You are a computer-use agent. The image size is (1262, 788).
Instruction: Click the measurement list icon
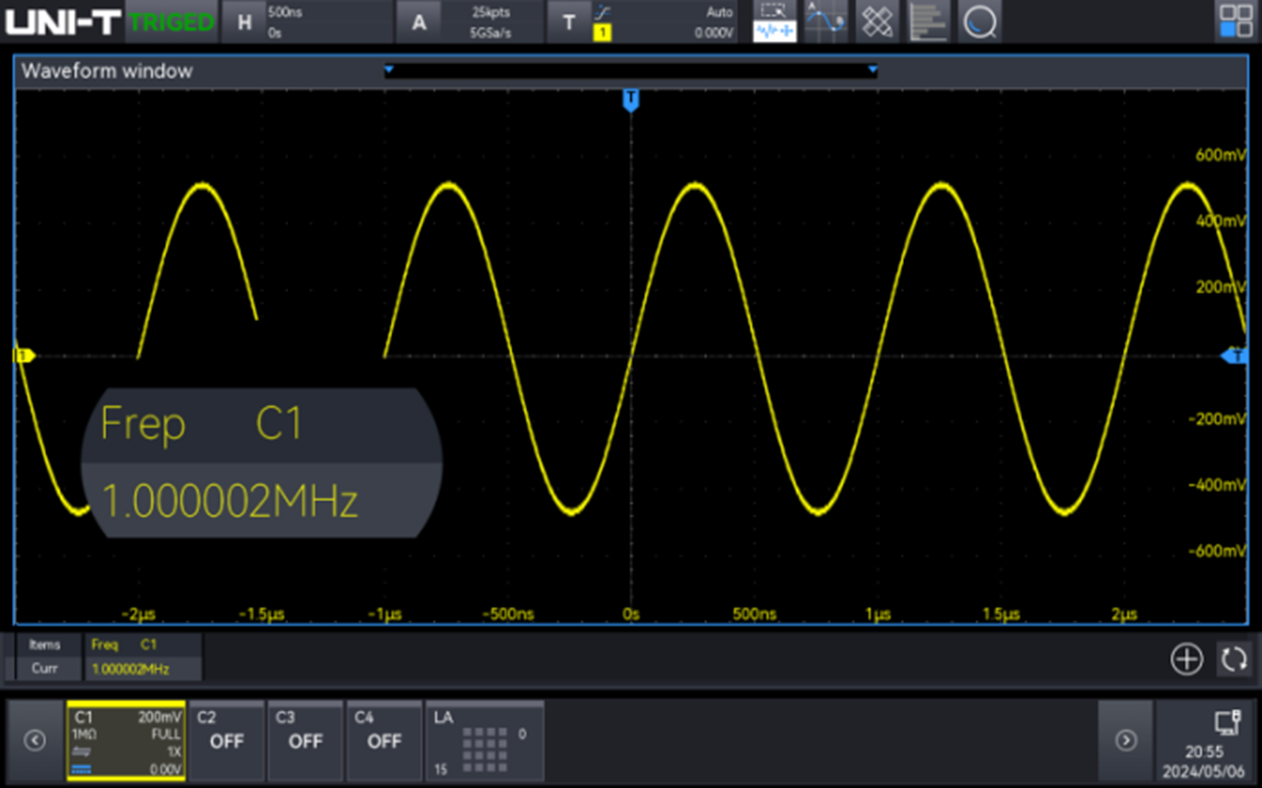pos(928,21)
